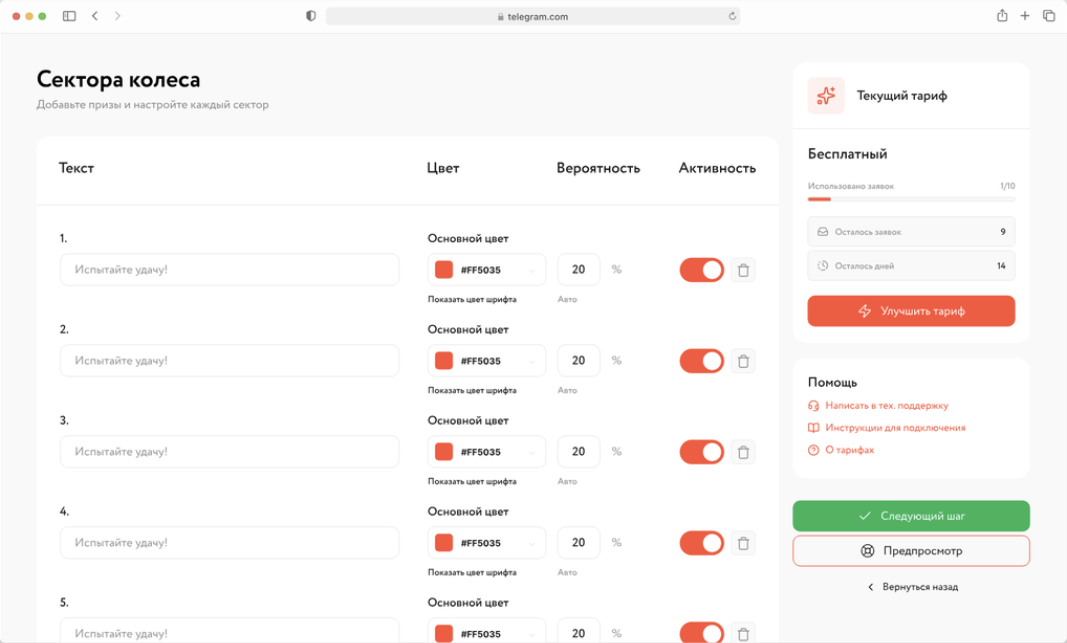Disable the activity toggle for sector 1
This screenshot has height=643, width=1067.
[x=702, y=270]
